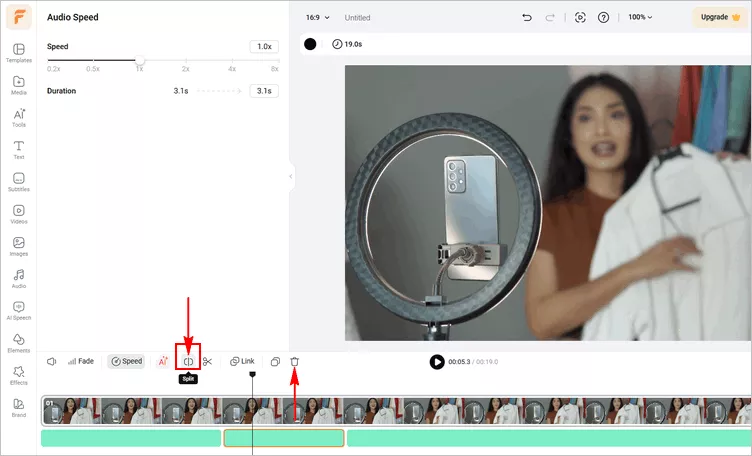
Task: Open the AI Speech sidebar panel
Action: click(x=19, y=311)
